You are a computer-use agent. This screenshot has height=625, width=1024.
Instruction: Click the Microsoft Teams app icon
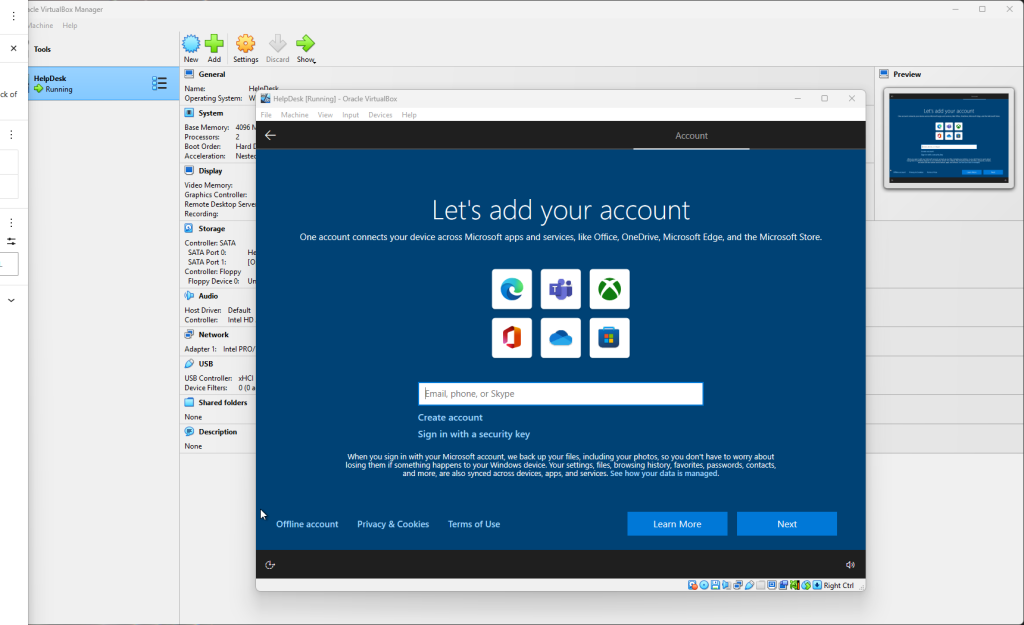click(561, 289)
